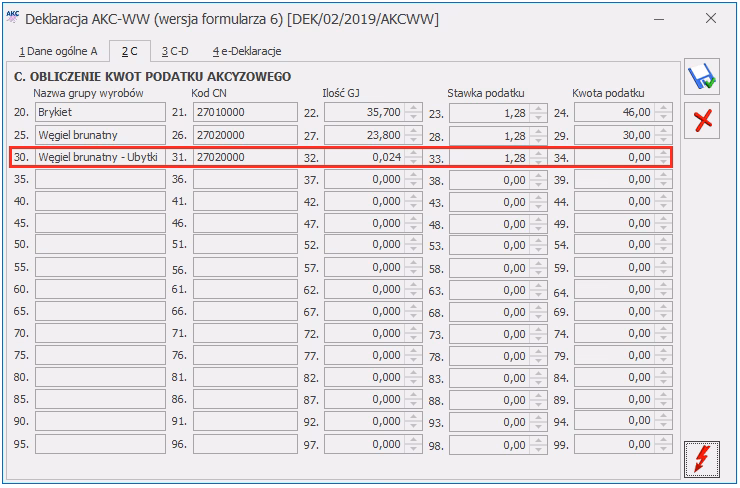Viewport: 740px width, 488px height.
Task: Decrease Stawka podatku value in field 23
Action: coord(538,117)
